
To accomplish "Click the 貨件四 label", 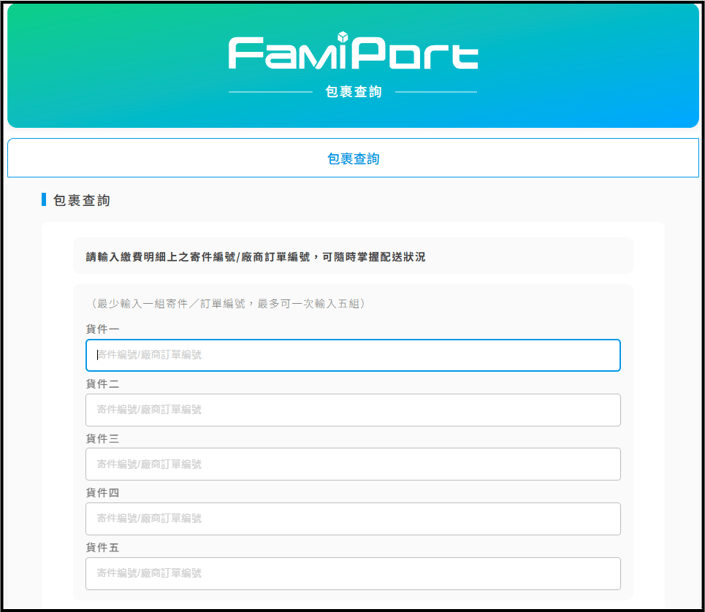I will pyautogui.click(x=102, y=493).
